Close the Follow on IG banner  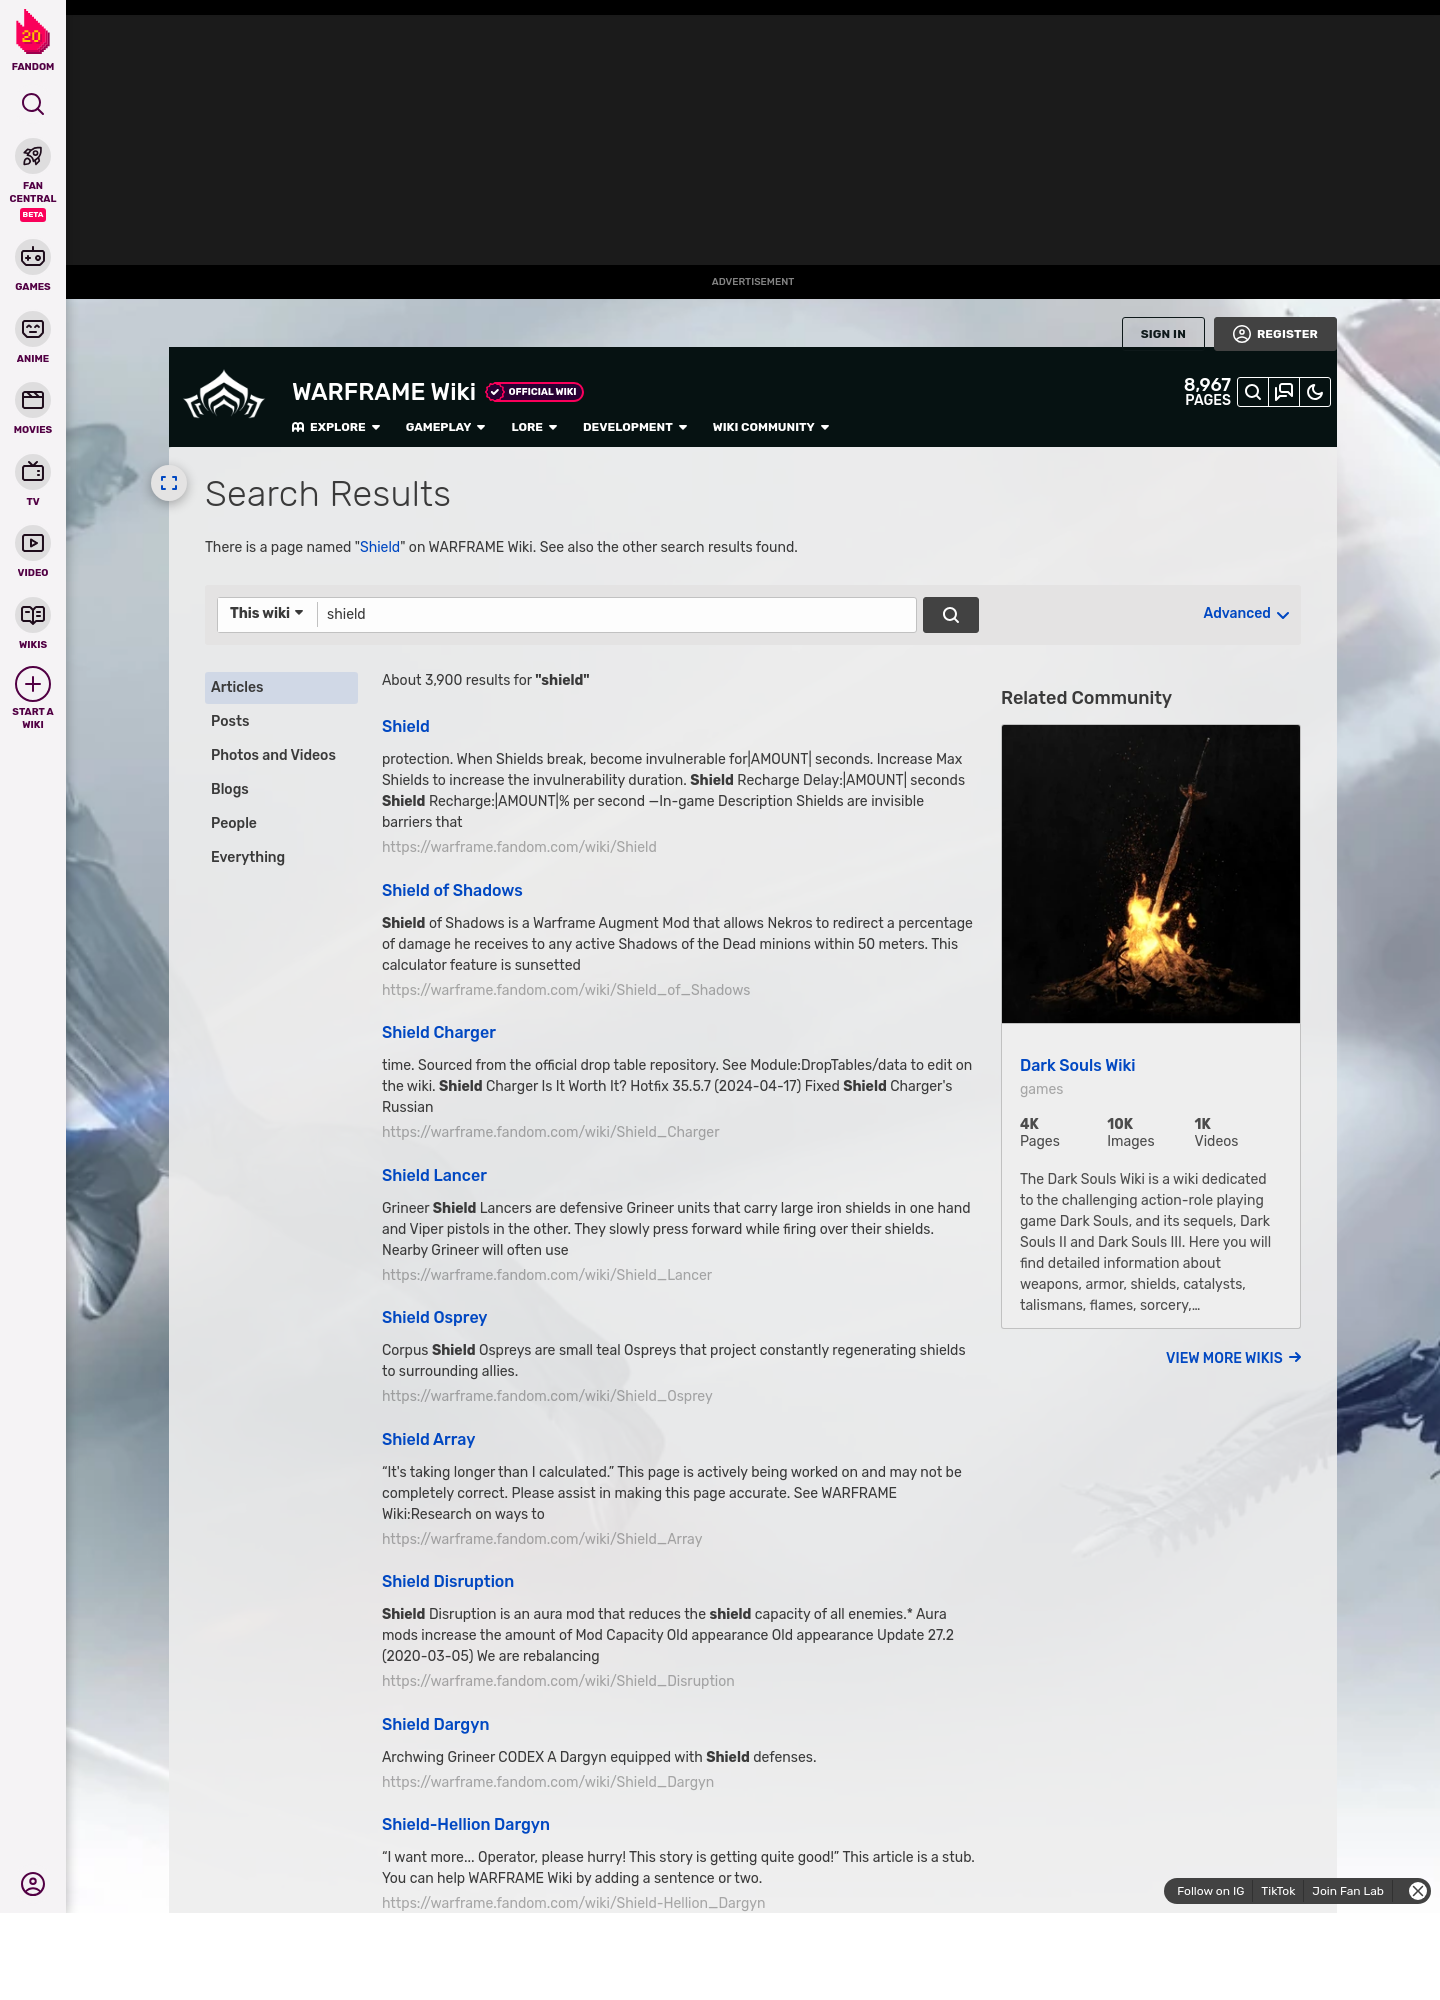point(1418,1891)
